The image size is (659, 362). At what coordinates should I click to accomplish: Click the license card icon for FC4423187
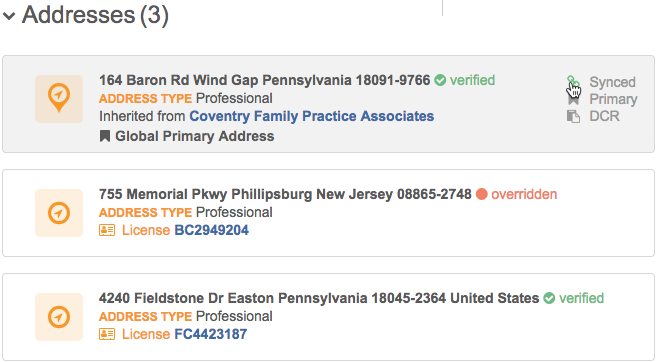point(107,334)
